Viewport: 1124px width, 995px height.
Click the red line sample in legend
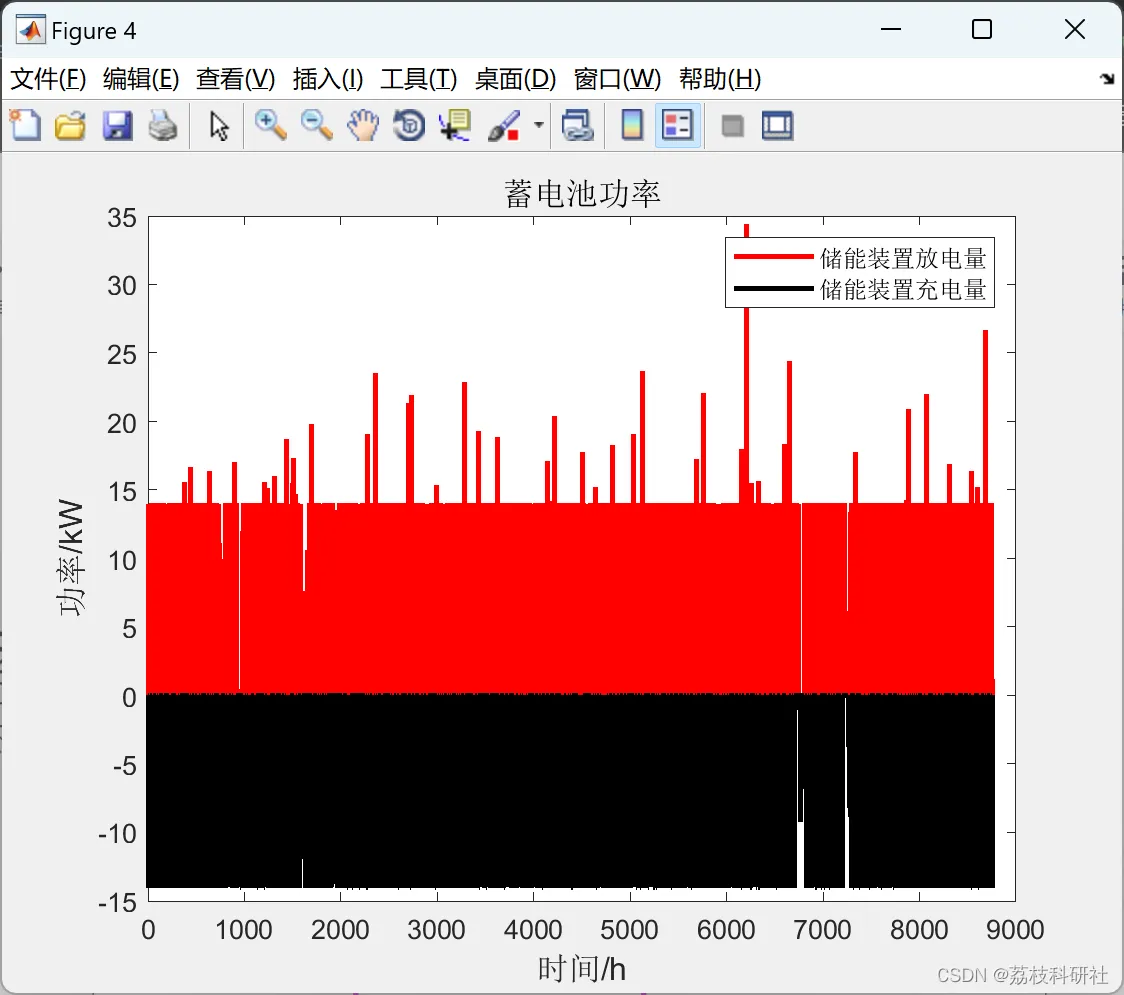pyautogui.click(x=774, y=257)
